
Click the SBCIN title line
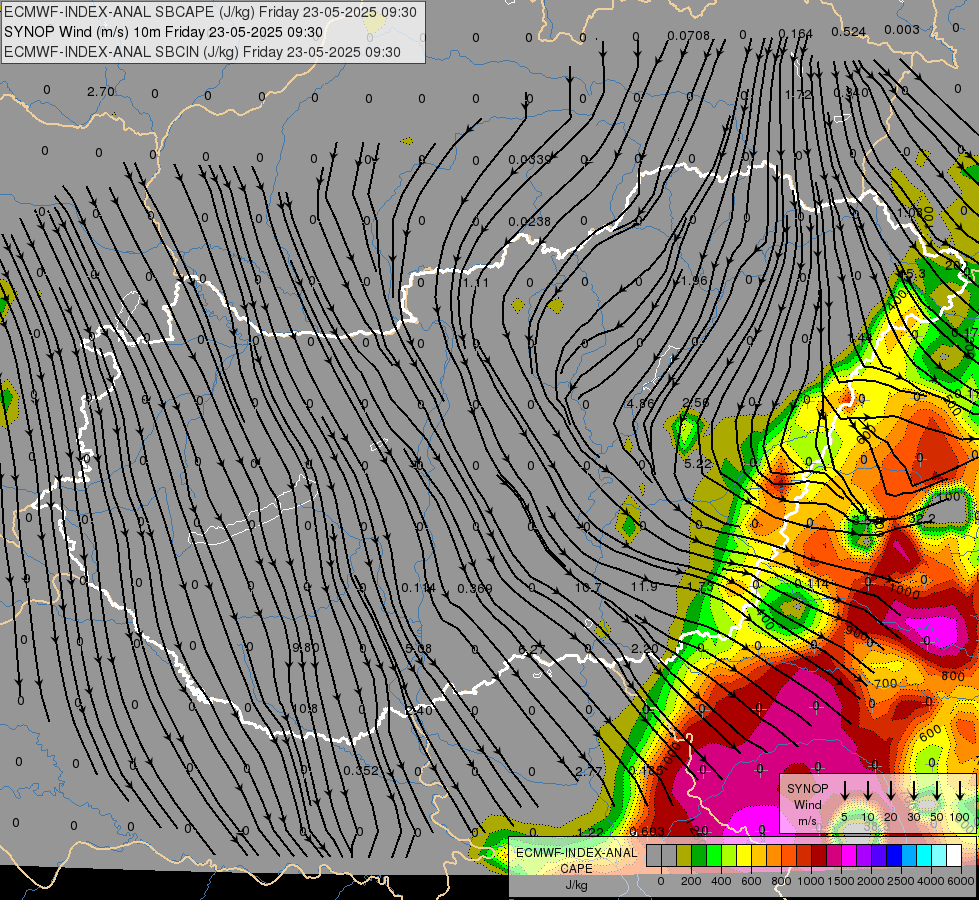(x=202, y=52)
